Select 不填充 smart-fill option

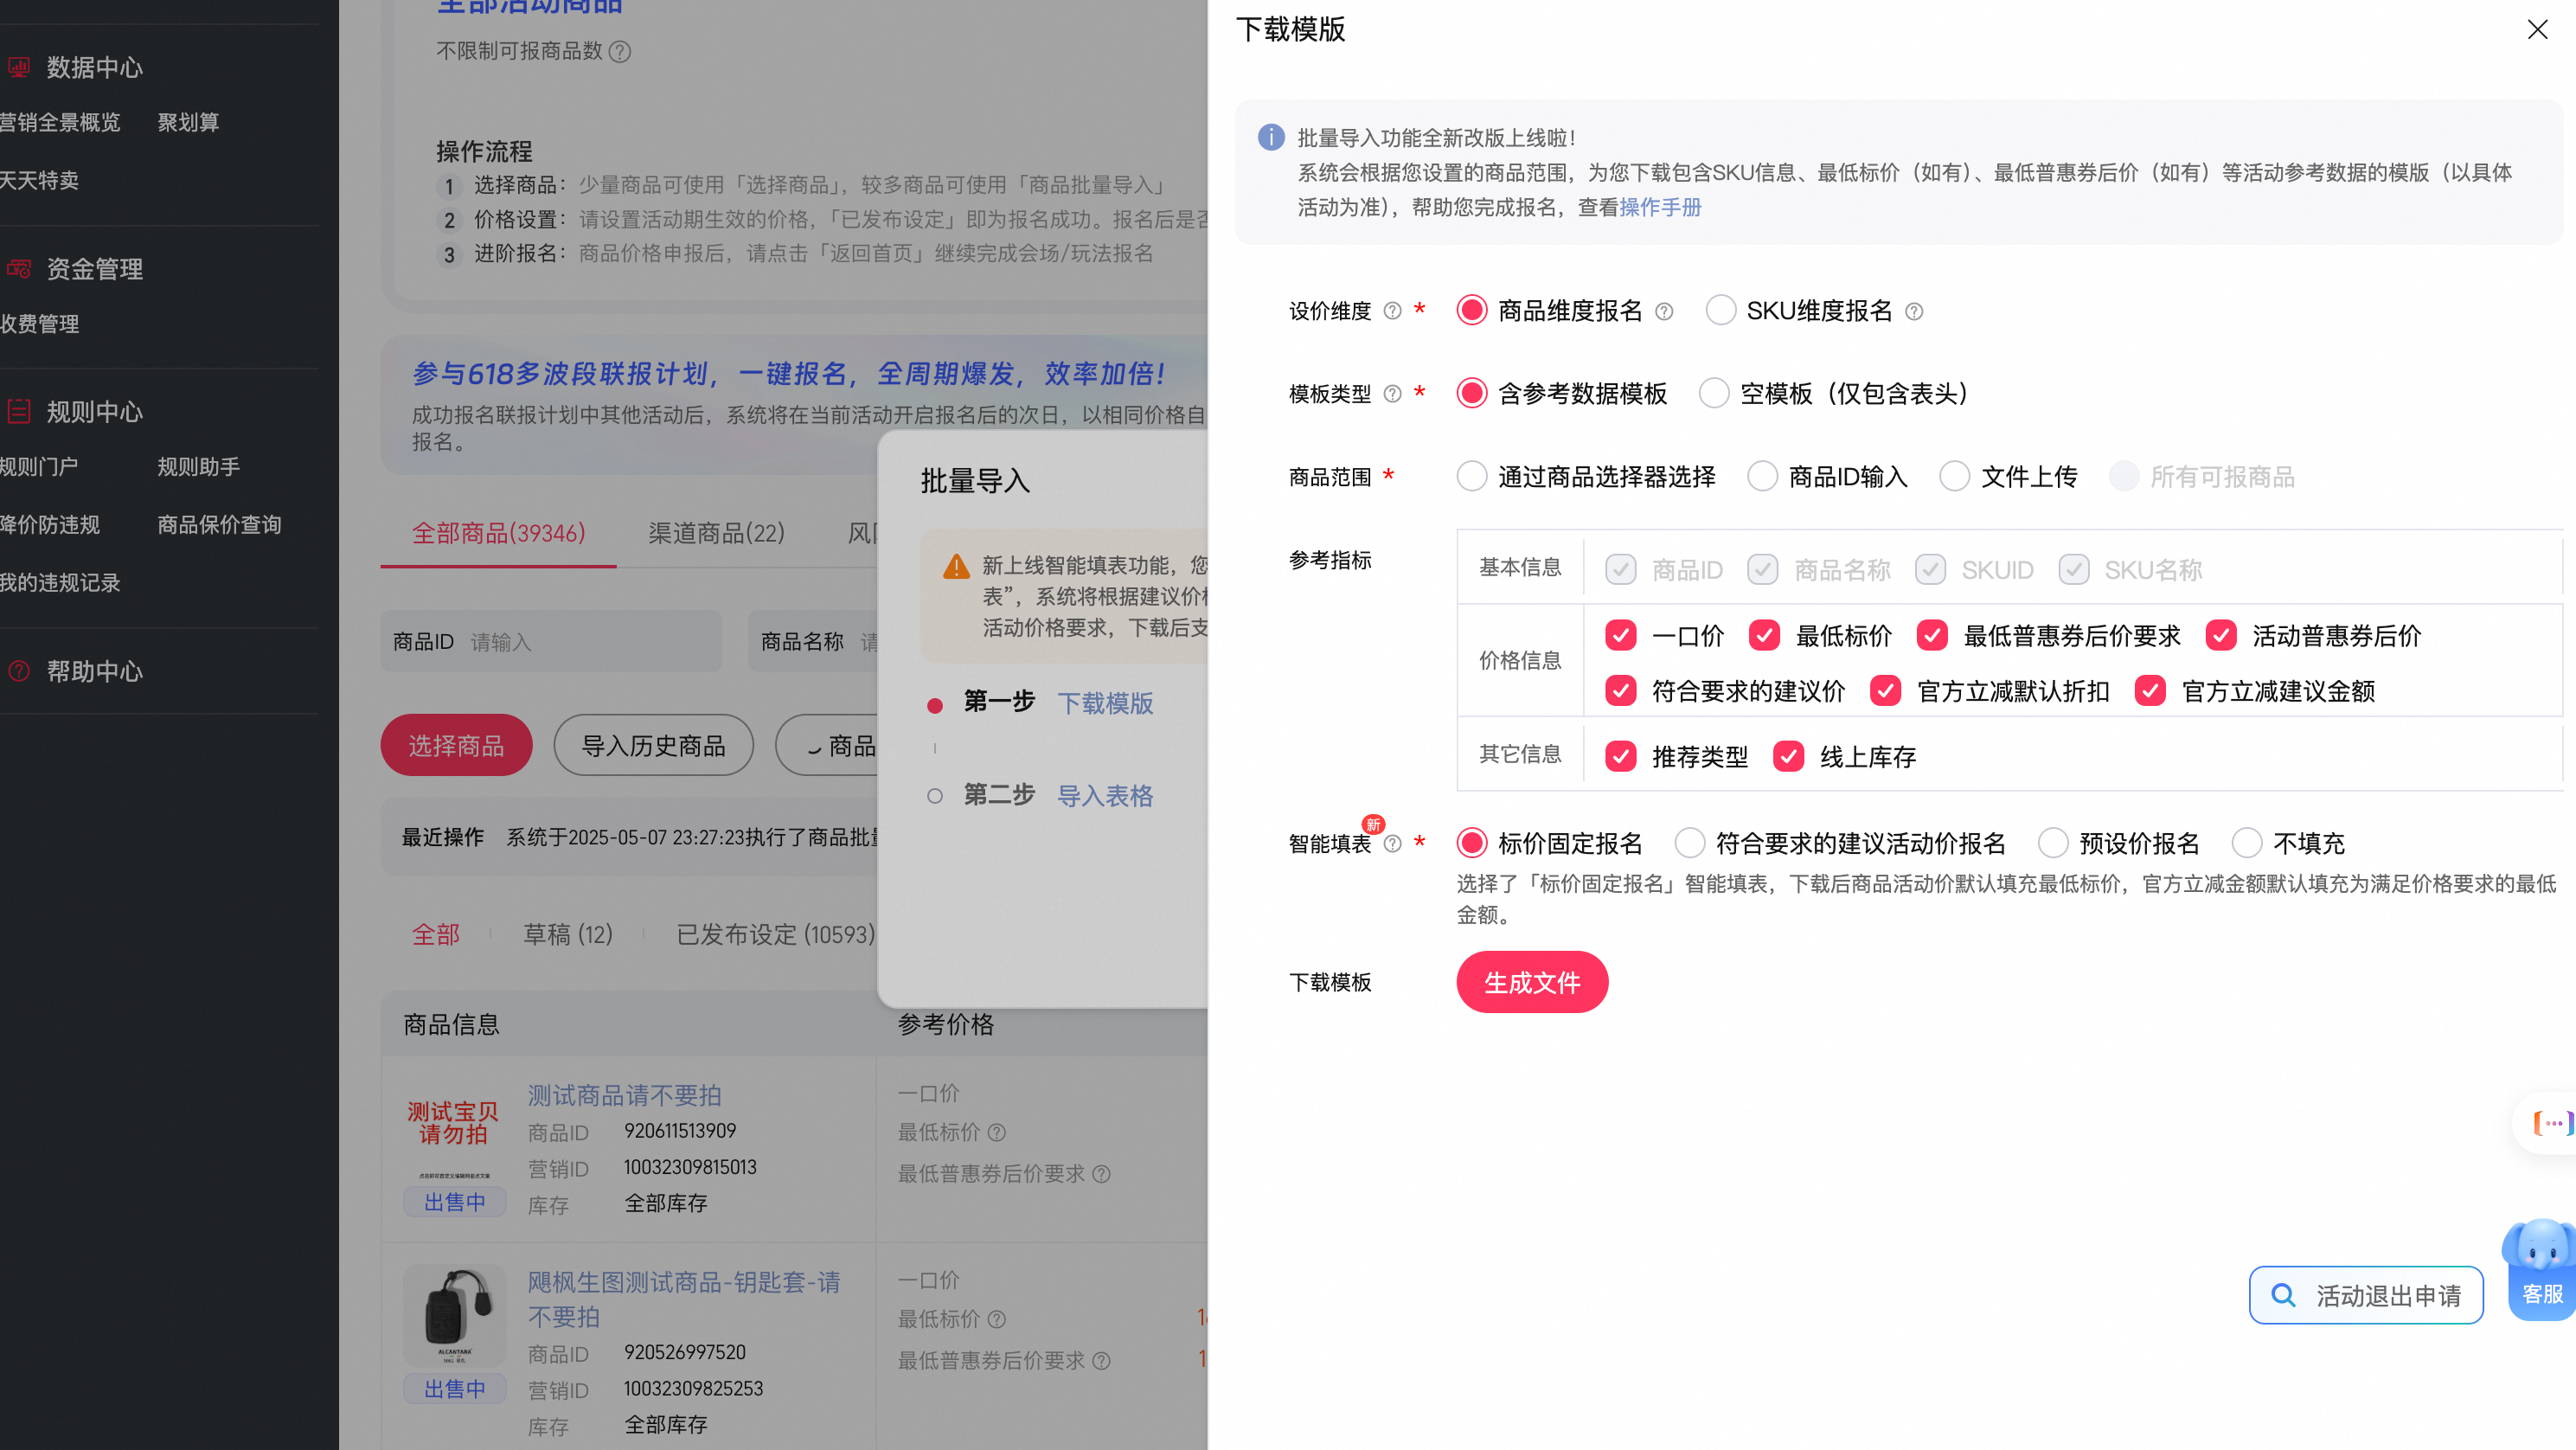click(2247, 844)
